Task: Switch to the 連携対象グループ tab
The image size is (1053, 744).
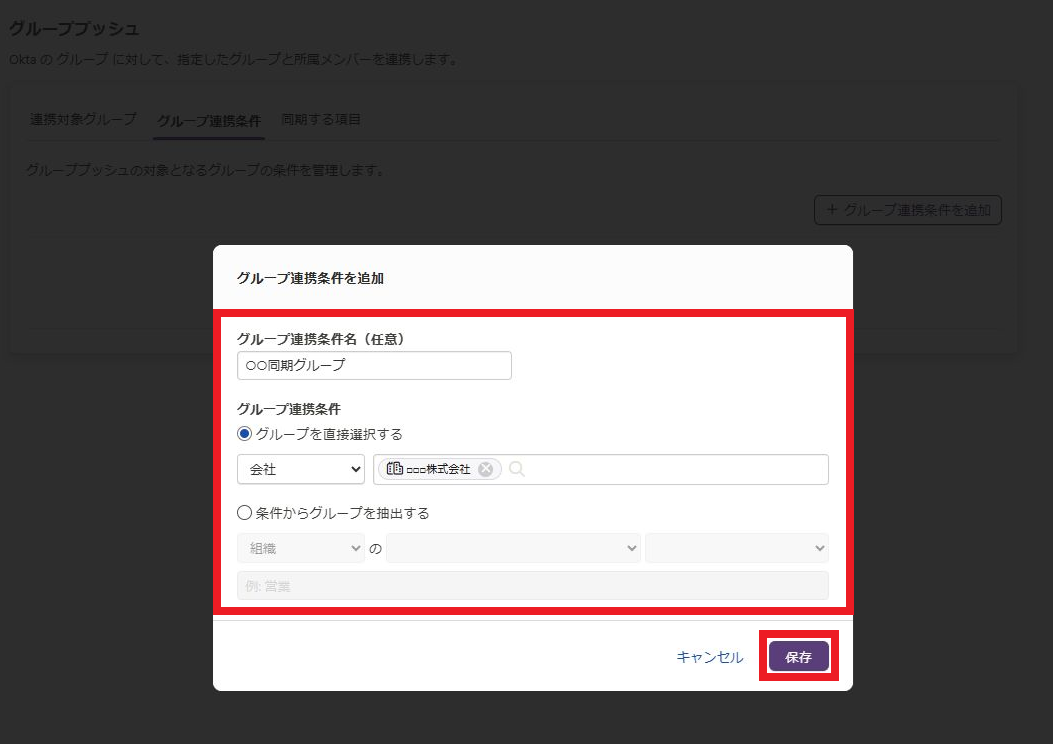Action: tap(83, 119)
